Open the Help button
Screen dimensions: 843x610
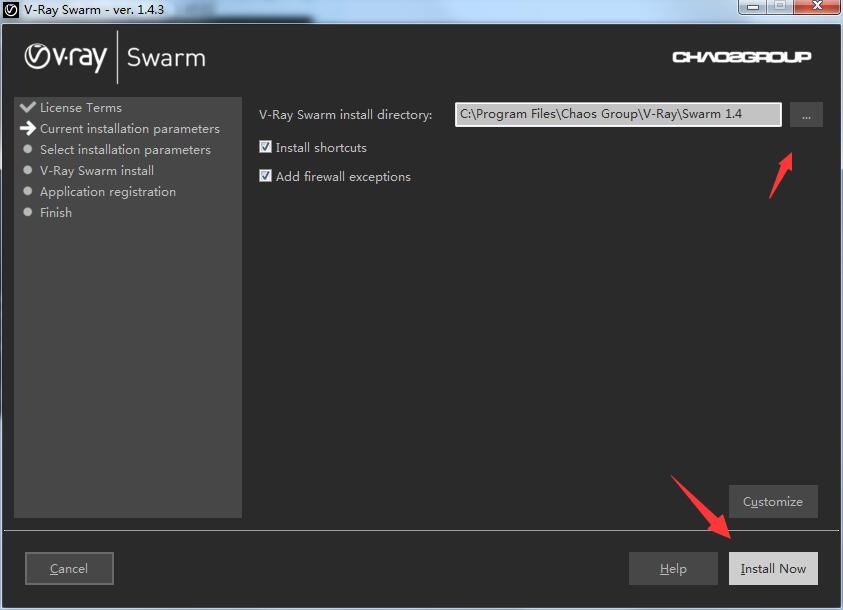point(673,568)
